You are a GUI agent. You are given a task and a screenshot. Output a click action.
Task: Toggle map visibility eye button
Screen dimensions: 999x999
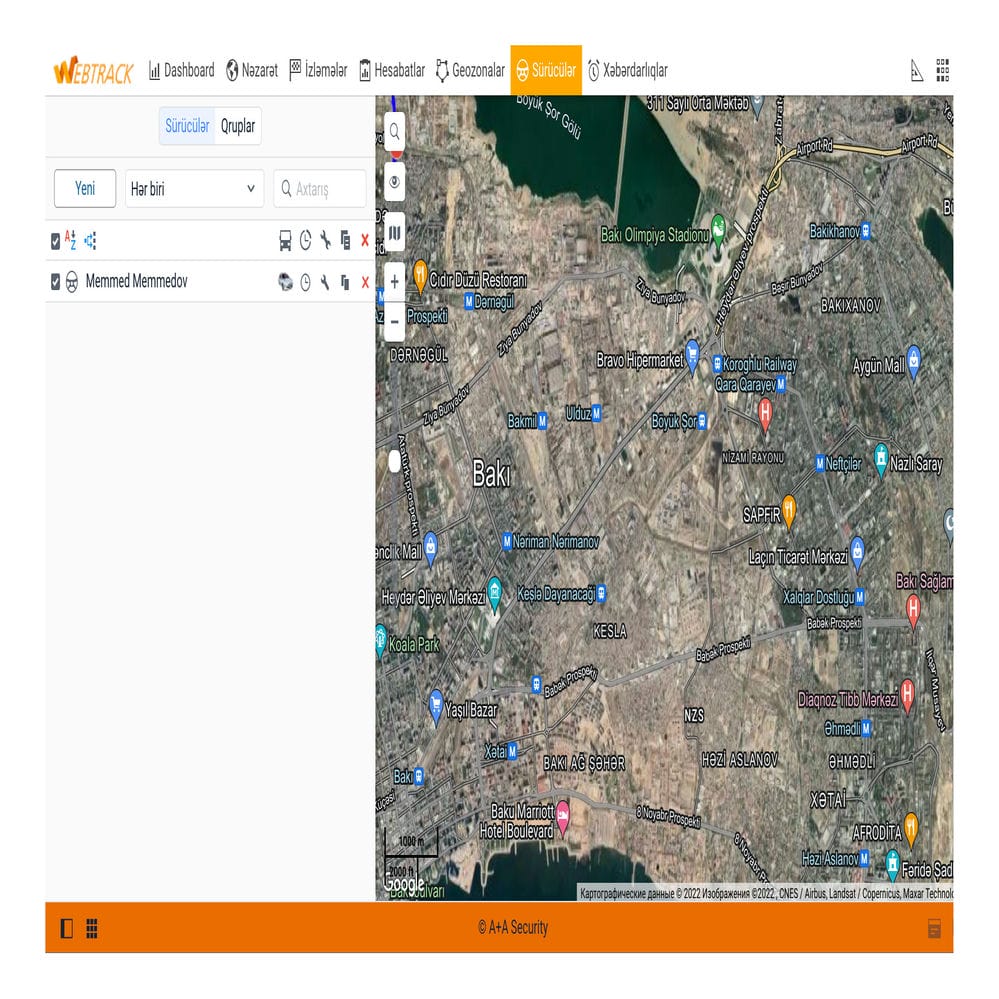(395, 183)
